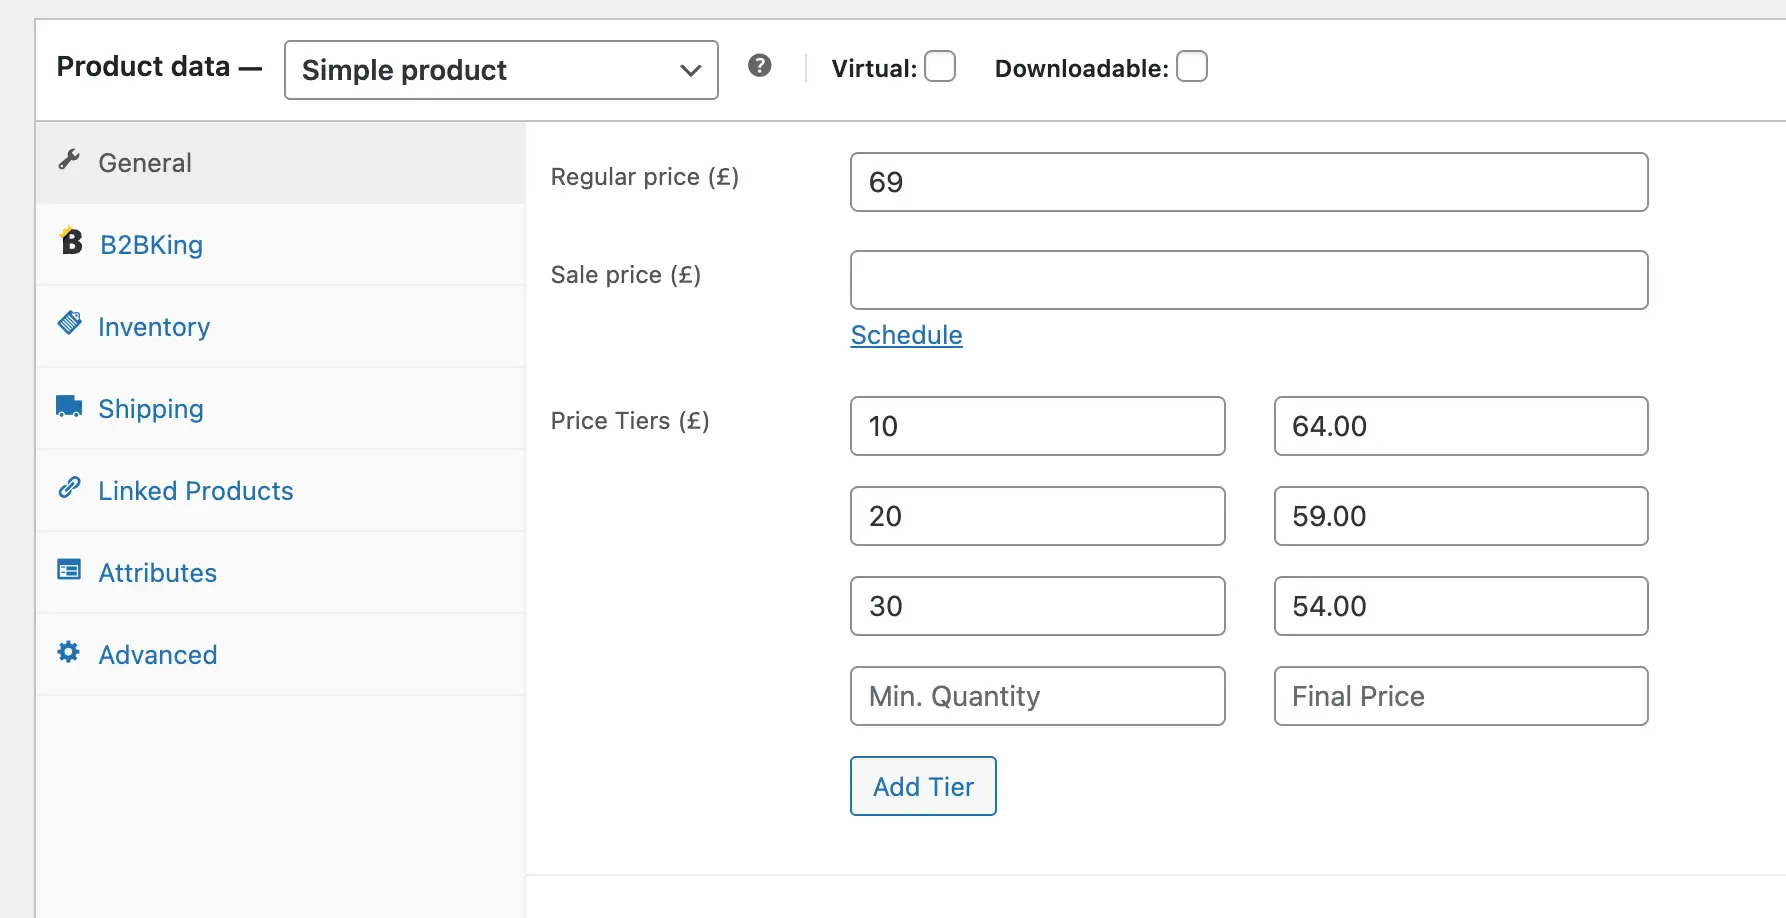Click the Shipping truck icon
This screenshot has height=918, width=1786.
coord(69,406)
